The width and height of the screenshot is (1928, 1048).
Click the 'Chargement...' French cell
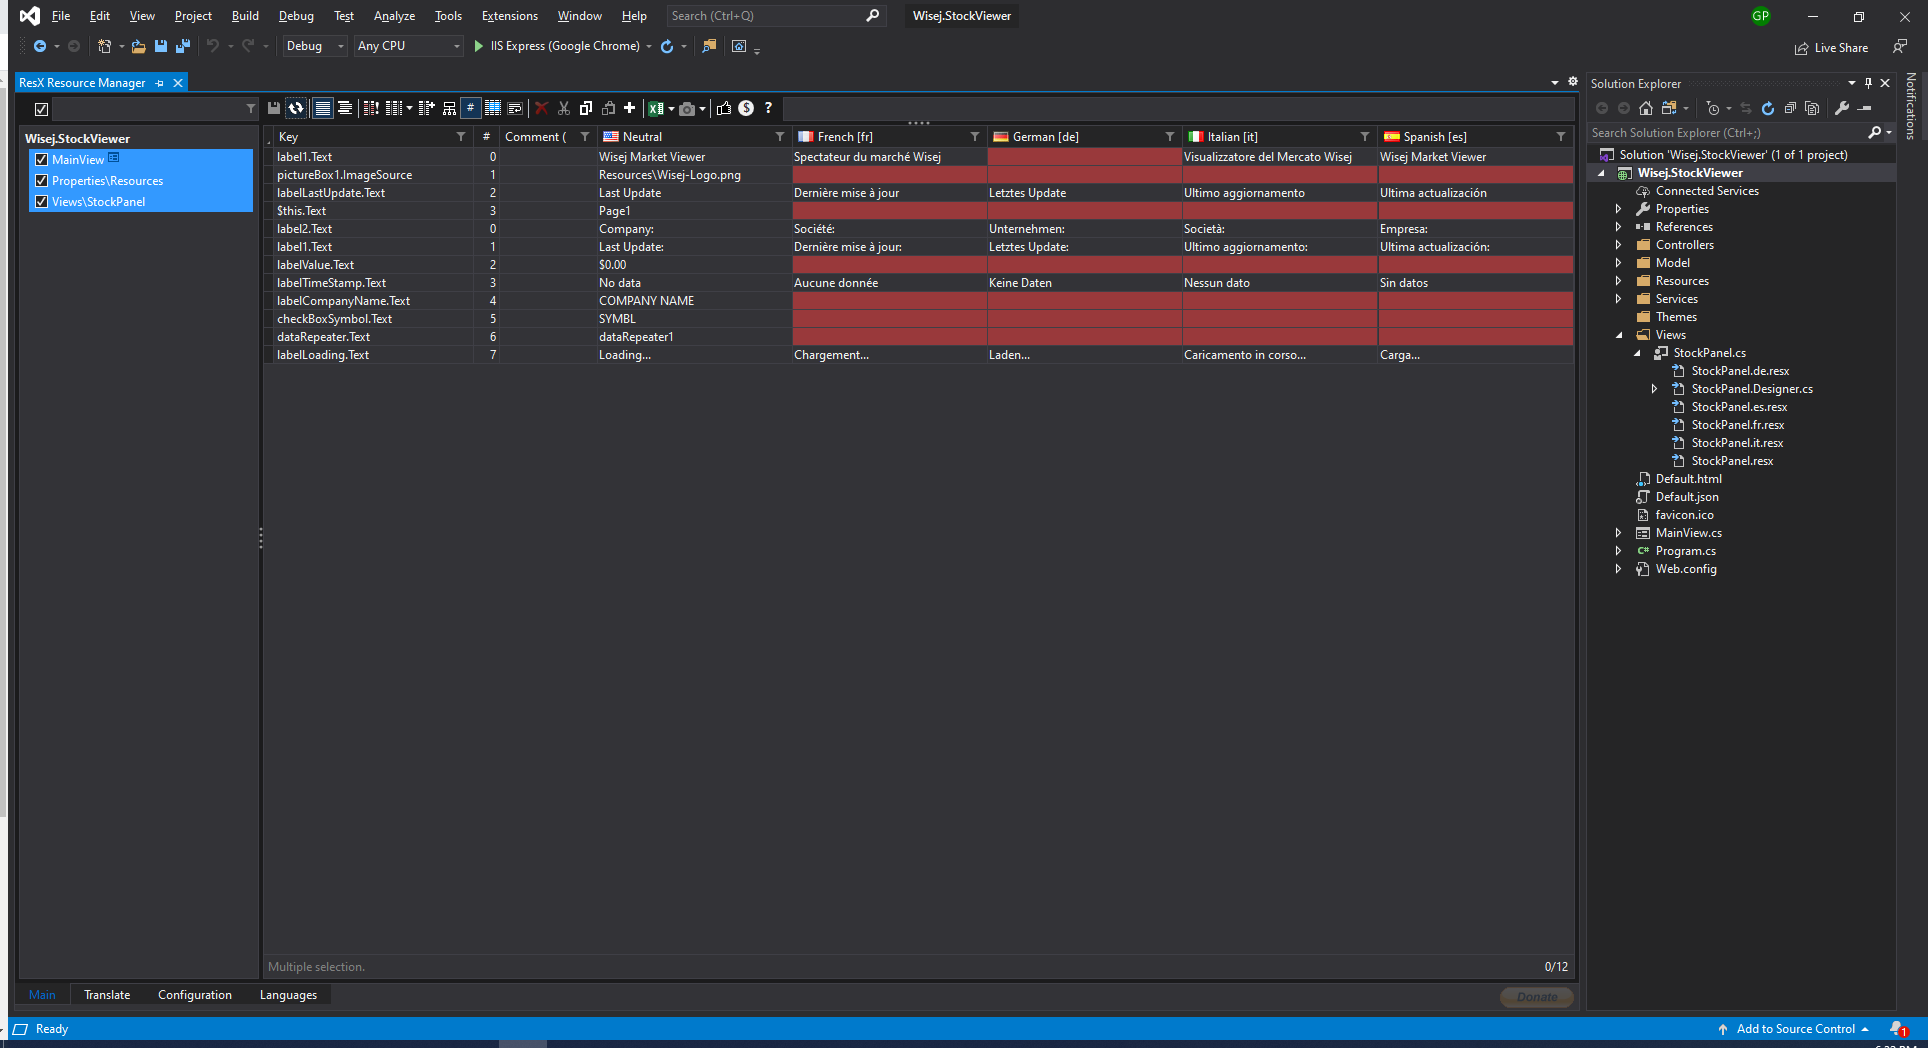(x=889, y=355)
